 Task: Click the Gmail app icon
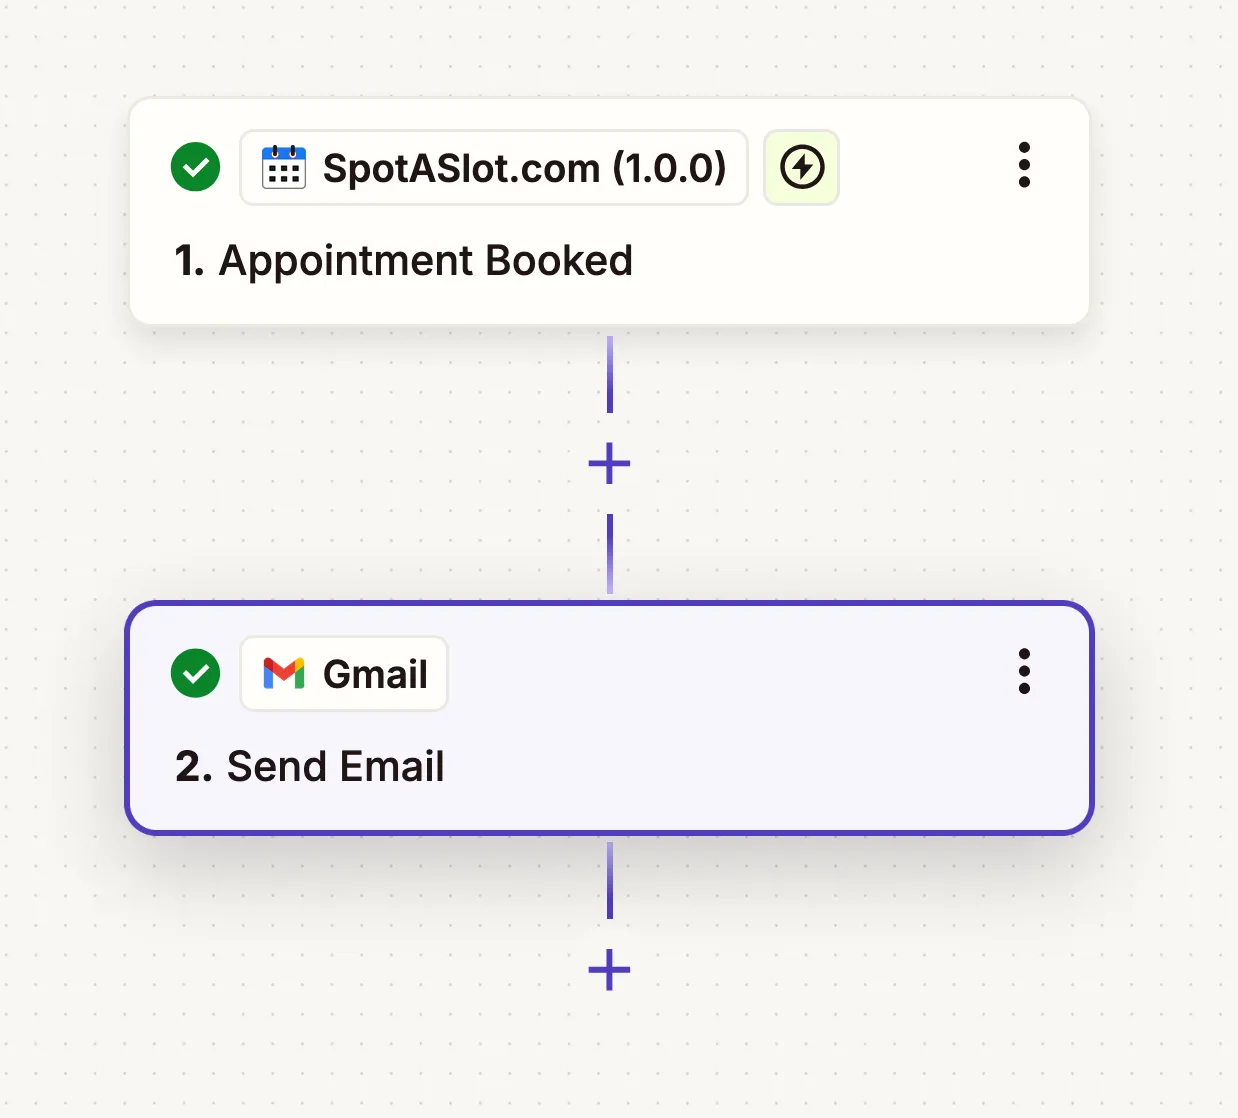285,673
